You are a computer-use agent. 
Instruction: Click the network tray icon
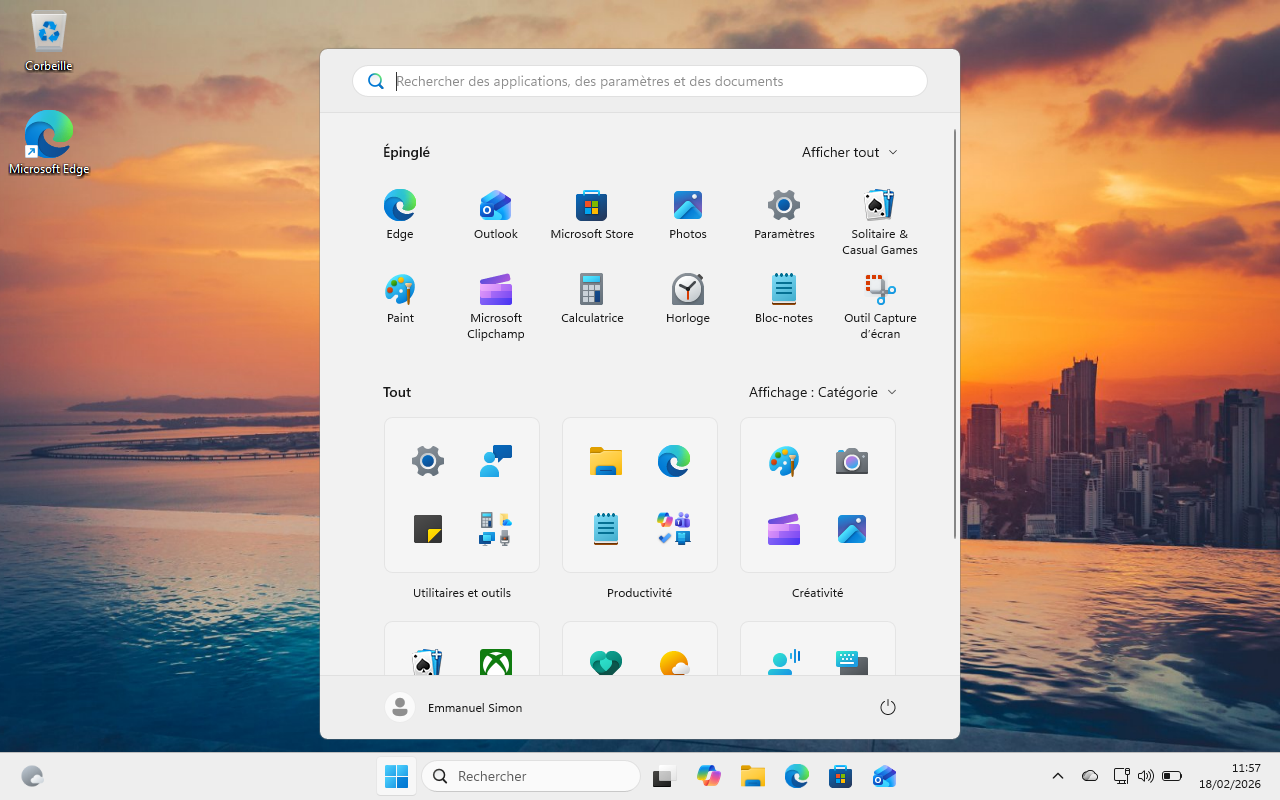pyautogui.click(x=1121, y=776)
